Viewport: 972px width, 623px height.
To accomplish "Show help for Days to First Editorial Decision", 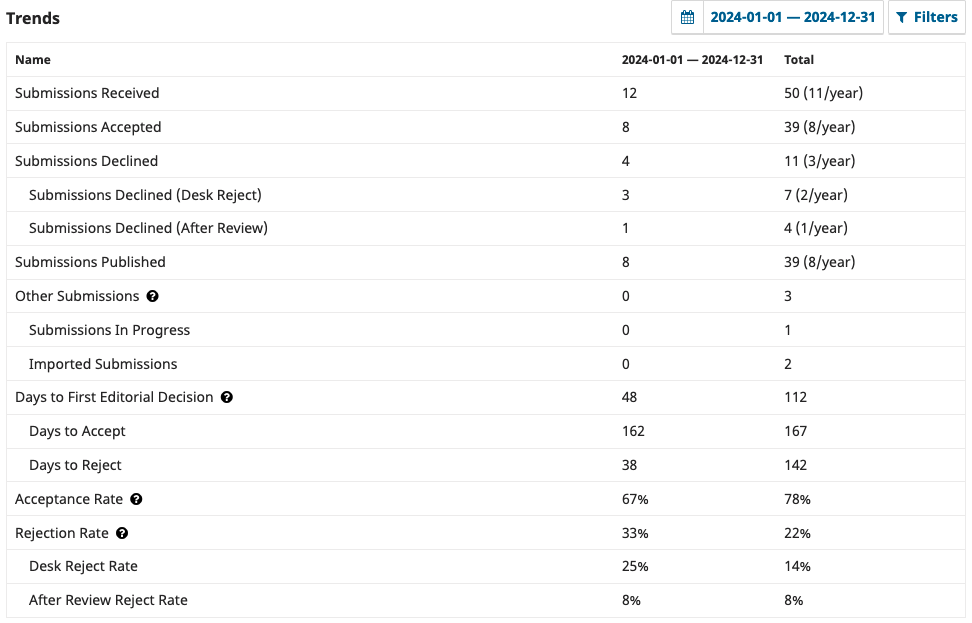I will click(x=227, y=397).
